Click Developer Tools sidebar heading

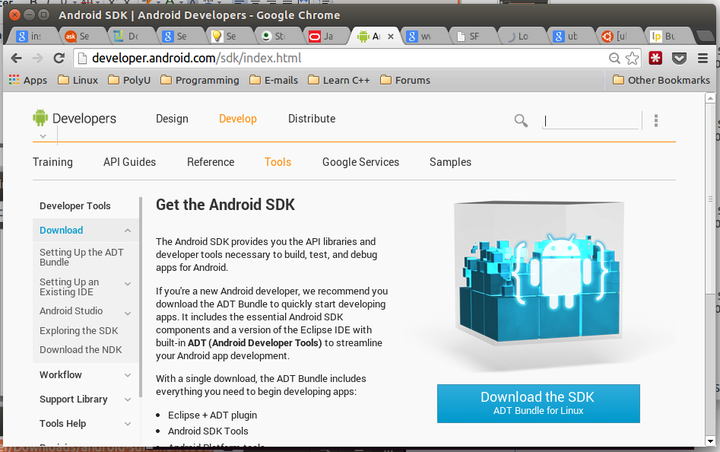click(75, 206)
